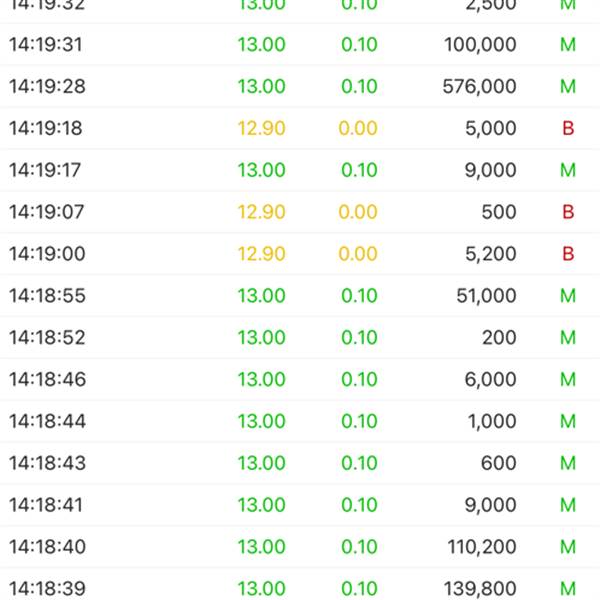Image resolution: width=600 pixels, height=600 pixels.
Task: Select the 0.10 change at 14:18:55
Action: (x=359, y=295)
